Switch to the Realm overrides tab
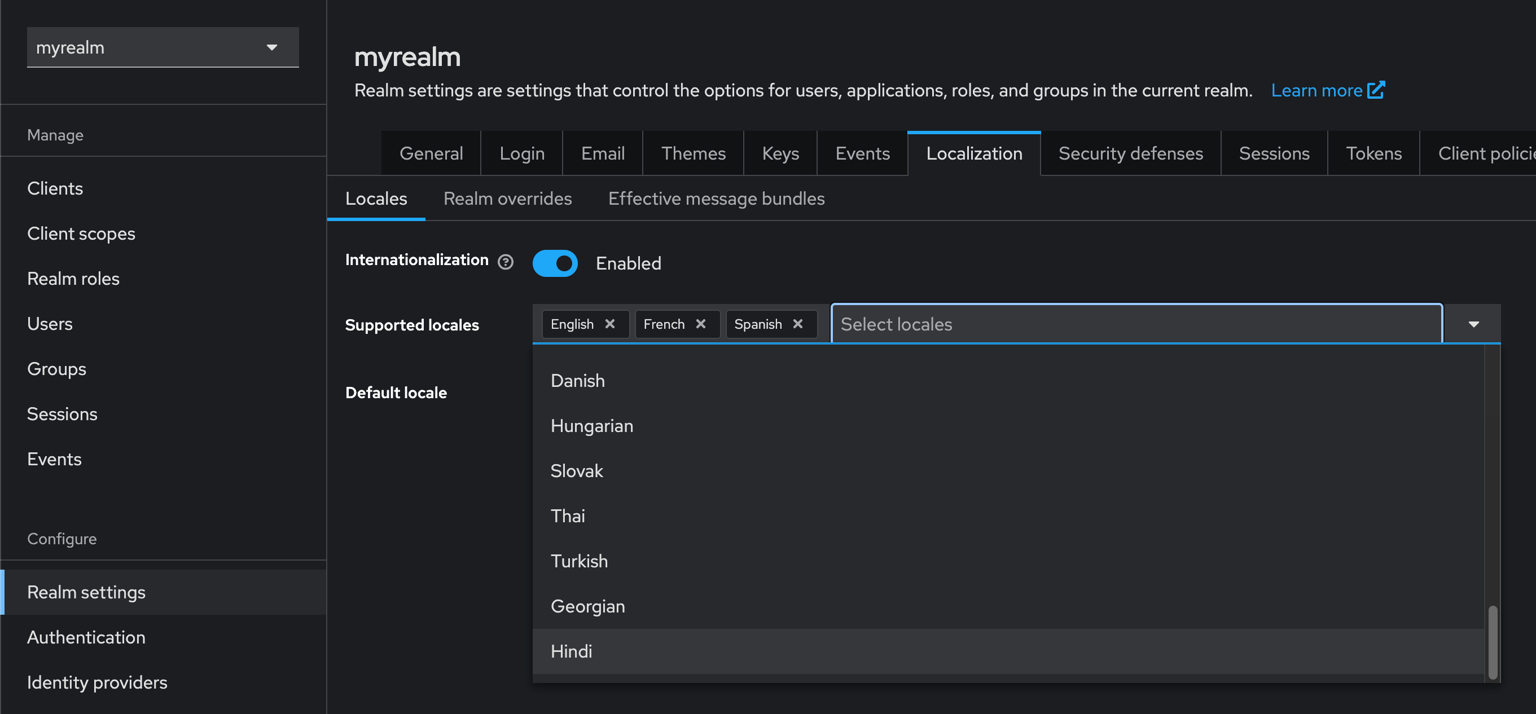This screenshot has width=1536, height=714. [507, 199]
